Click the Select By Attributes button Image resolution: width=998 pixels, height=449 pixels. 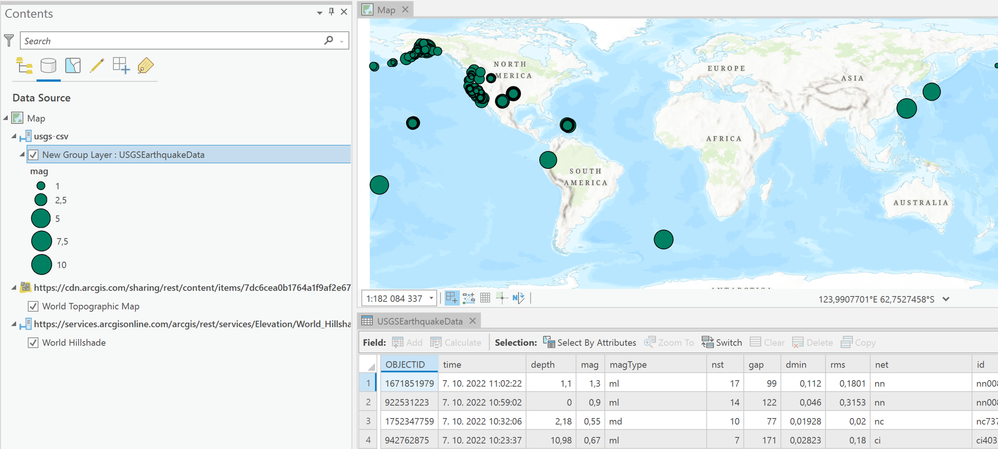coord(589,343)
